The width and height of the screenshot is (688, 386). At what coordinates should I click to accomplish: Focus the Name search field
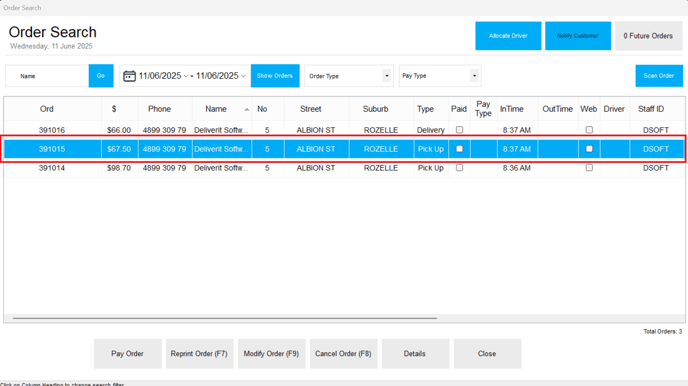(47, 76)
